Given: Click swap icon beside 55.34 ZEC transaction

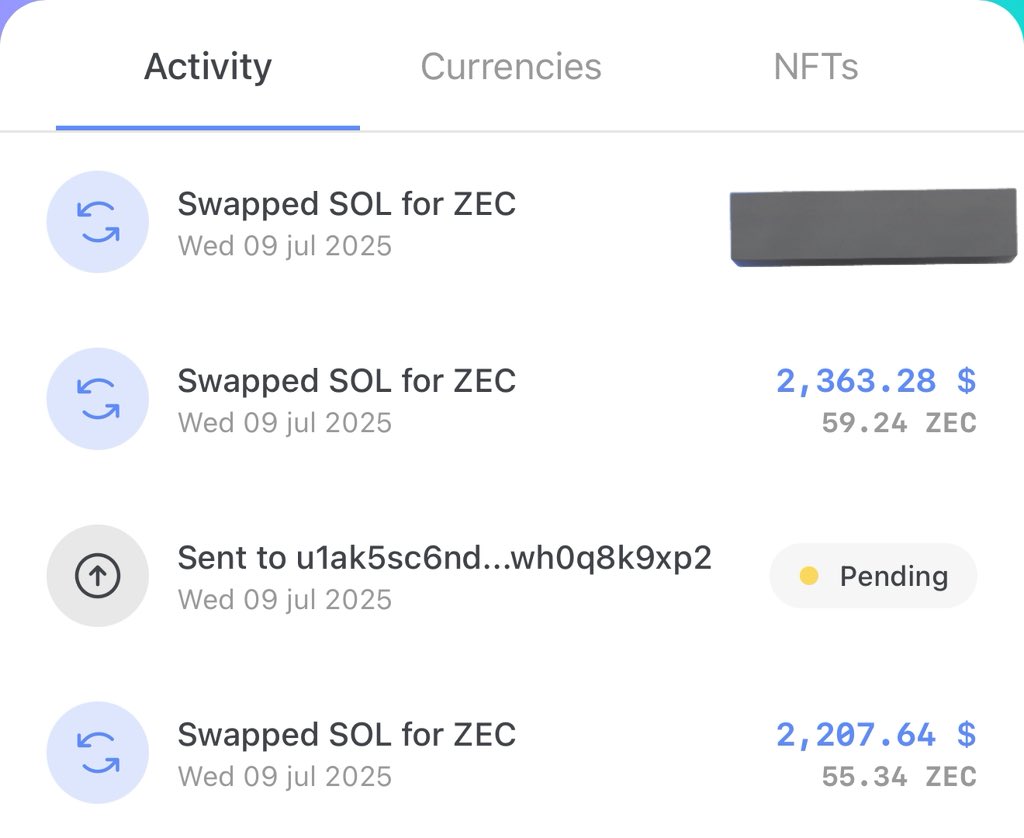Looking at the screenshot, I should pyautogui.click(x=98, y=752).
